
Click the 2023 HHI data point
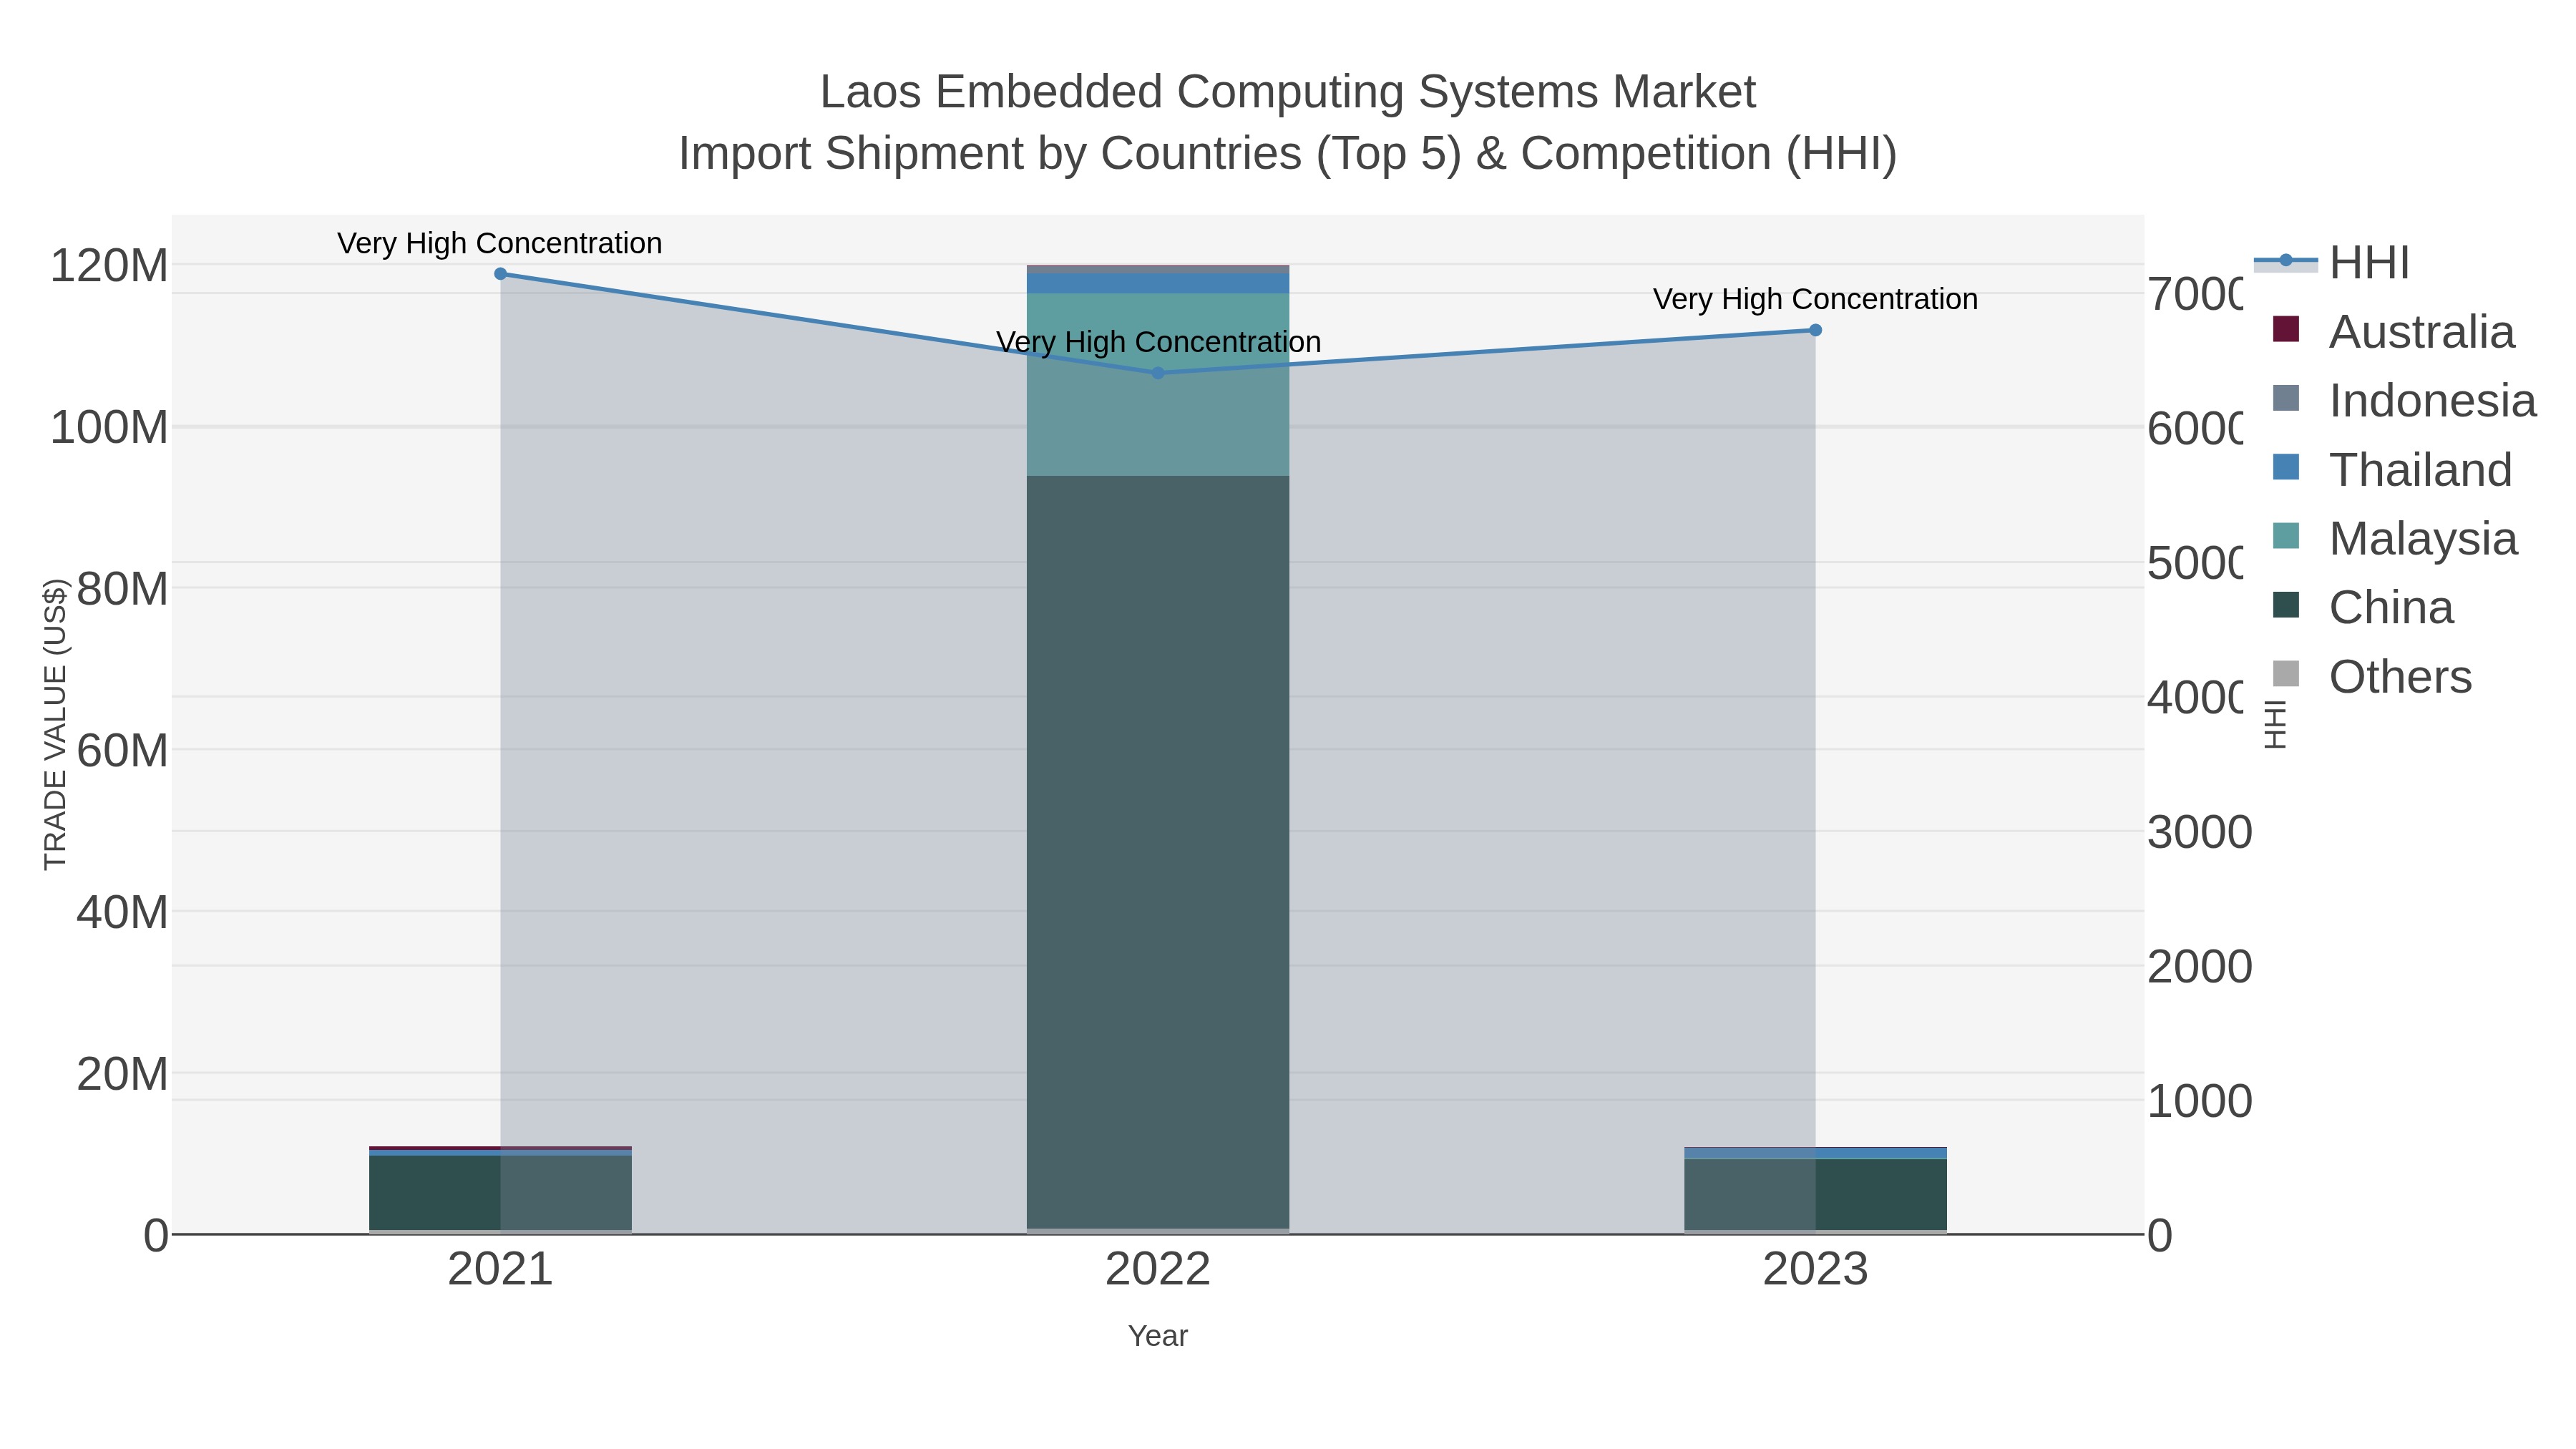[1816, 330]
